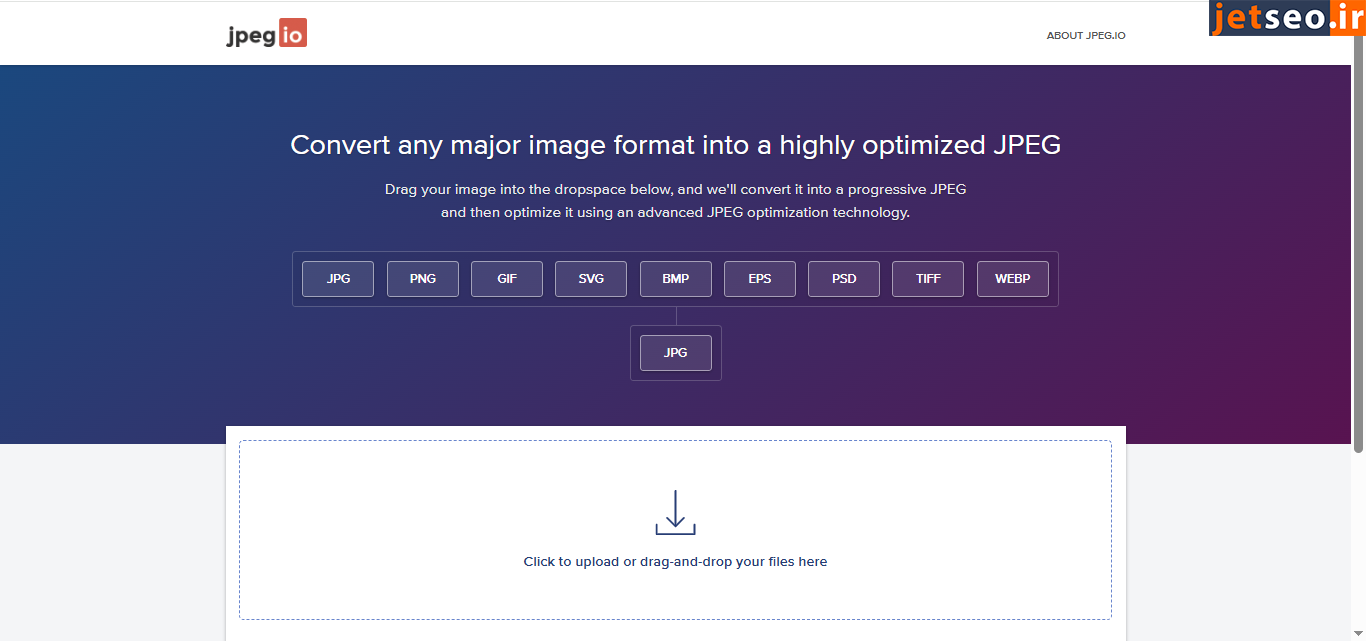Choose the EPS format button

760,279
